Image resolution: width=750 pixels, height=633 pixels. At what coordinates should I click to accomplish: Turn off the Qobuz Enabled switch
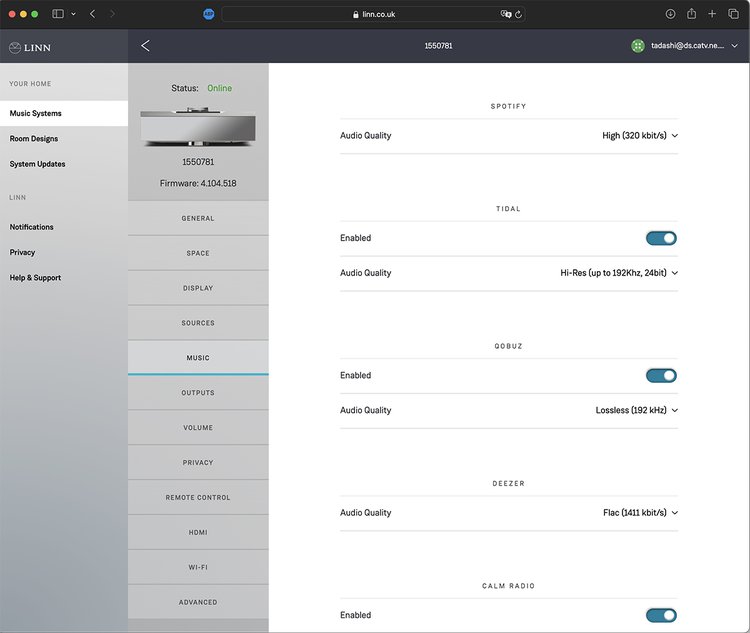point(661,376)
